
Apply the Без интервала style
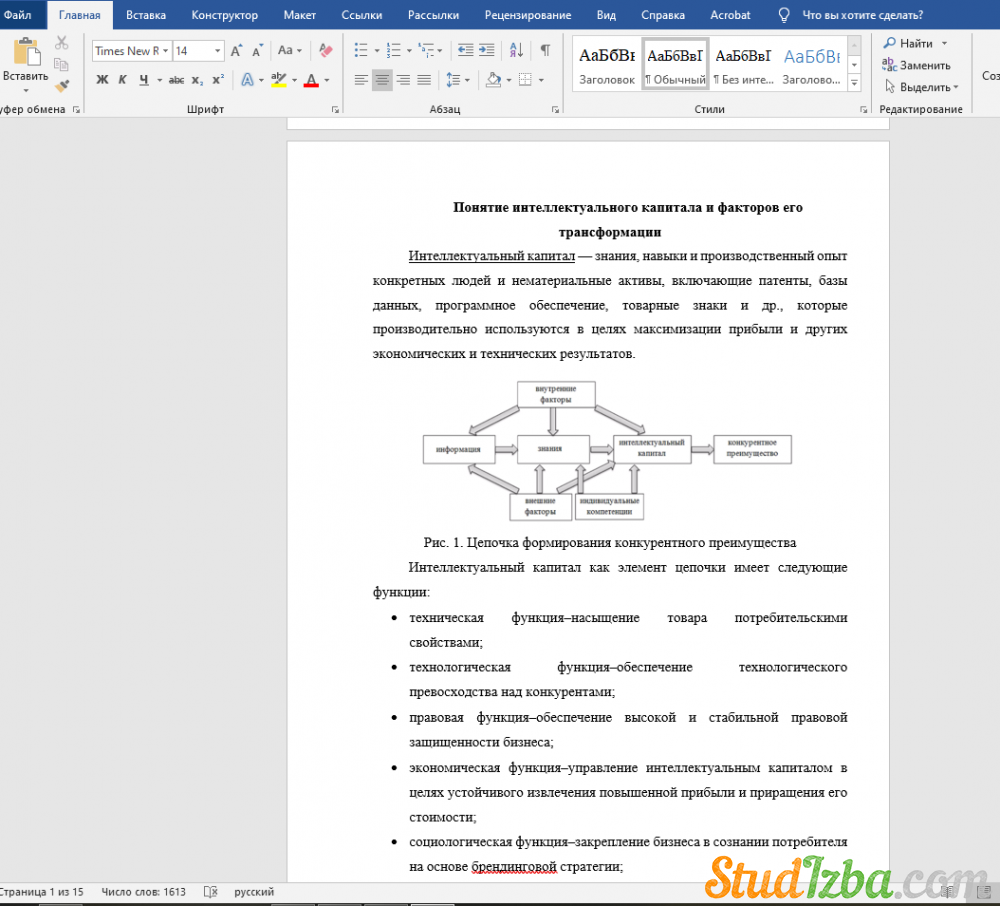(743, 64)
